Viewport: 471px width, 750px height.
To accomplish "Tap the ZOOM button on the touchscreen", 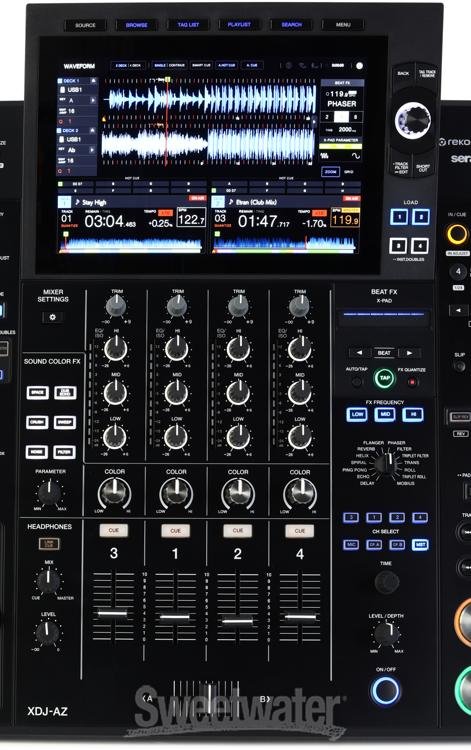I will 330,172.
